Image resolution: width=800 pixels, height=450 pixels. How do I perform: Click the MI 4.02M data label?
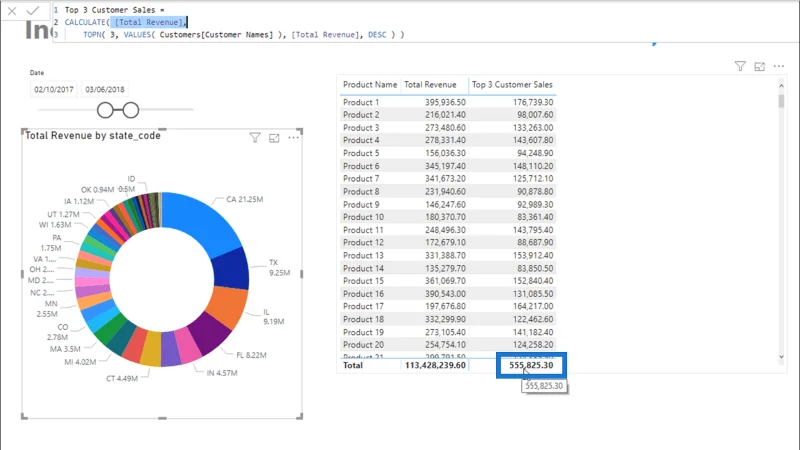pyautogui.click(x=80, y=362)
